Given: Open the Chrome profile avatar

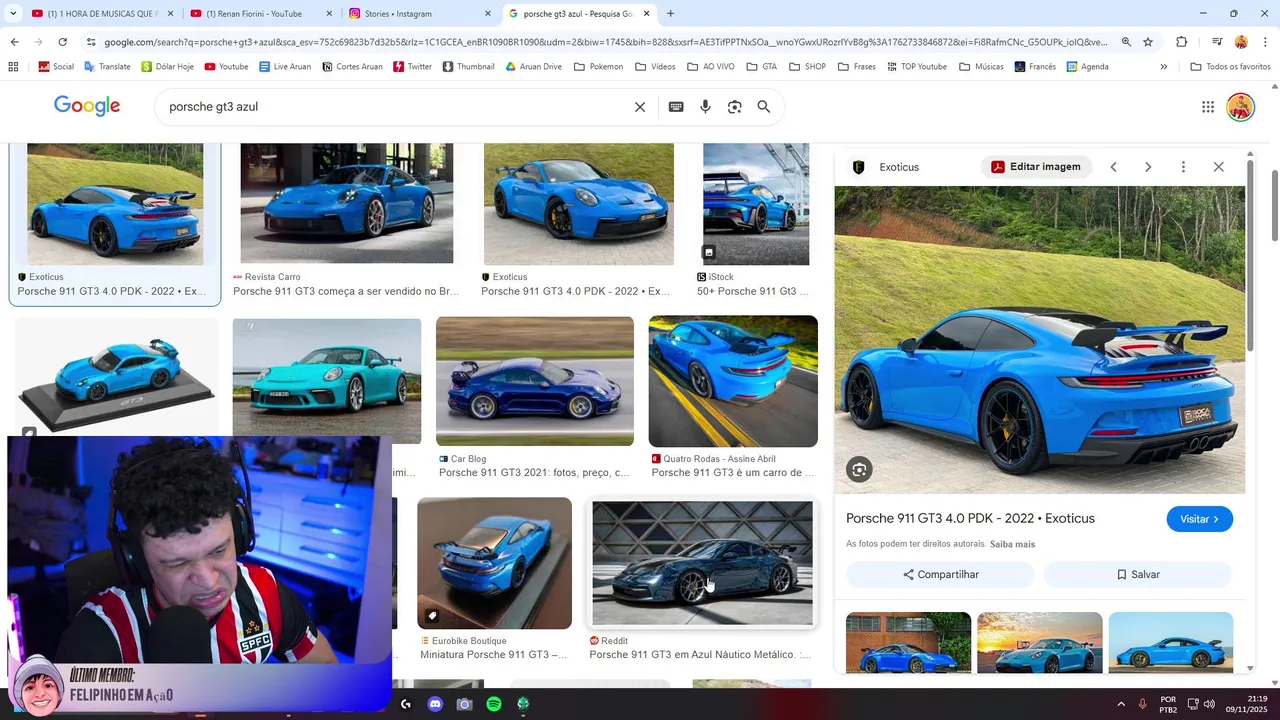Looking at the screenshot, I should [1241, 42].
